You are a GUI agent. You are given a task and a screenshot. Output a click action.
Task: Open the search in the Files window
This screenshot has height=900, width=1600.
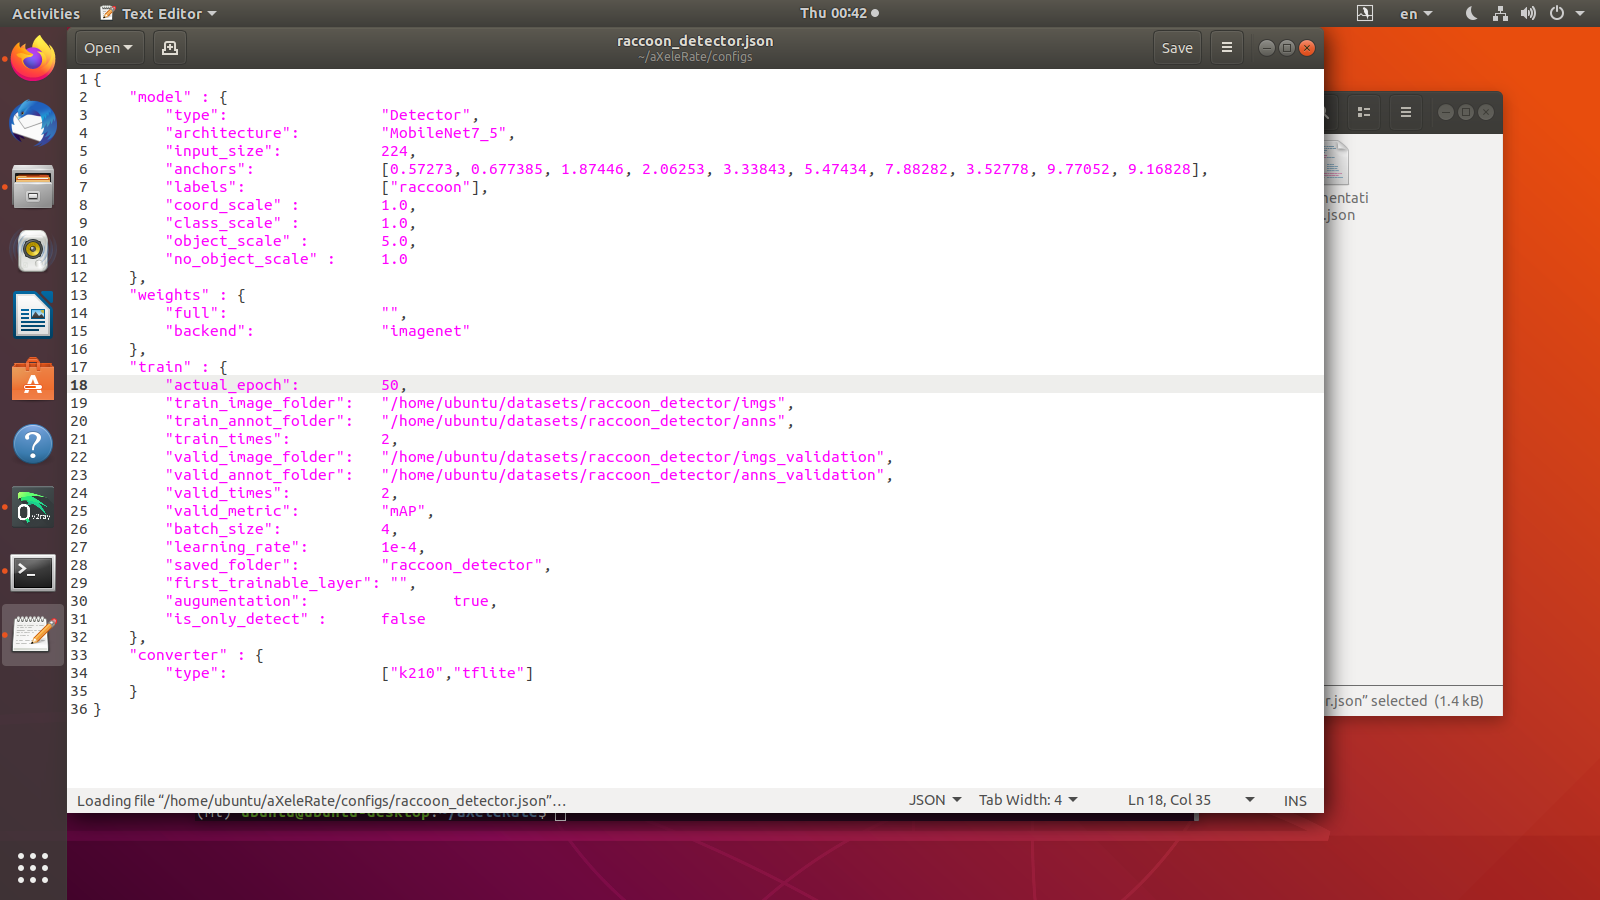coord(1322,112)
